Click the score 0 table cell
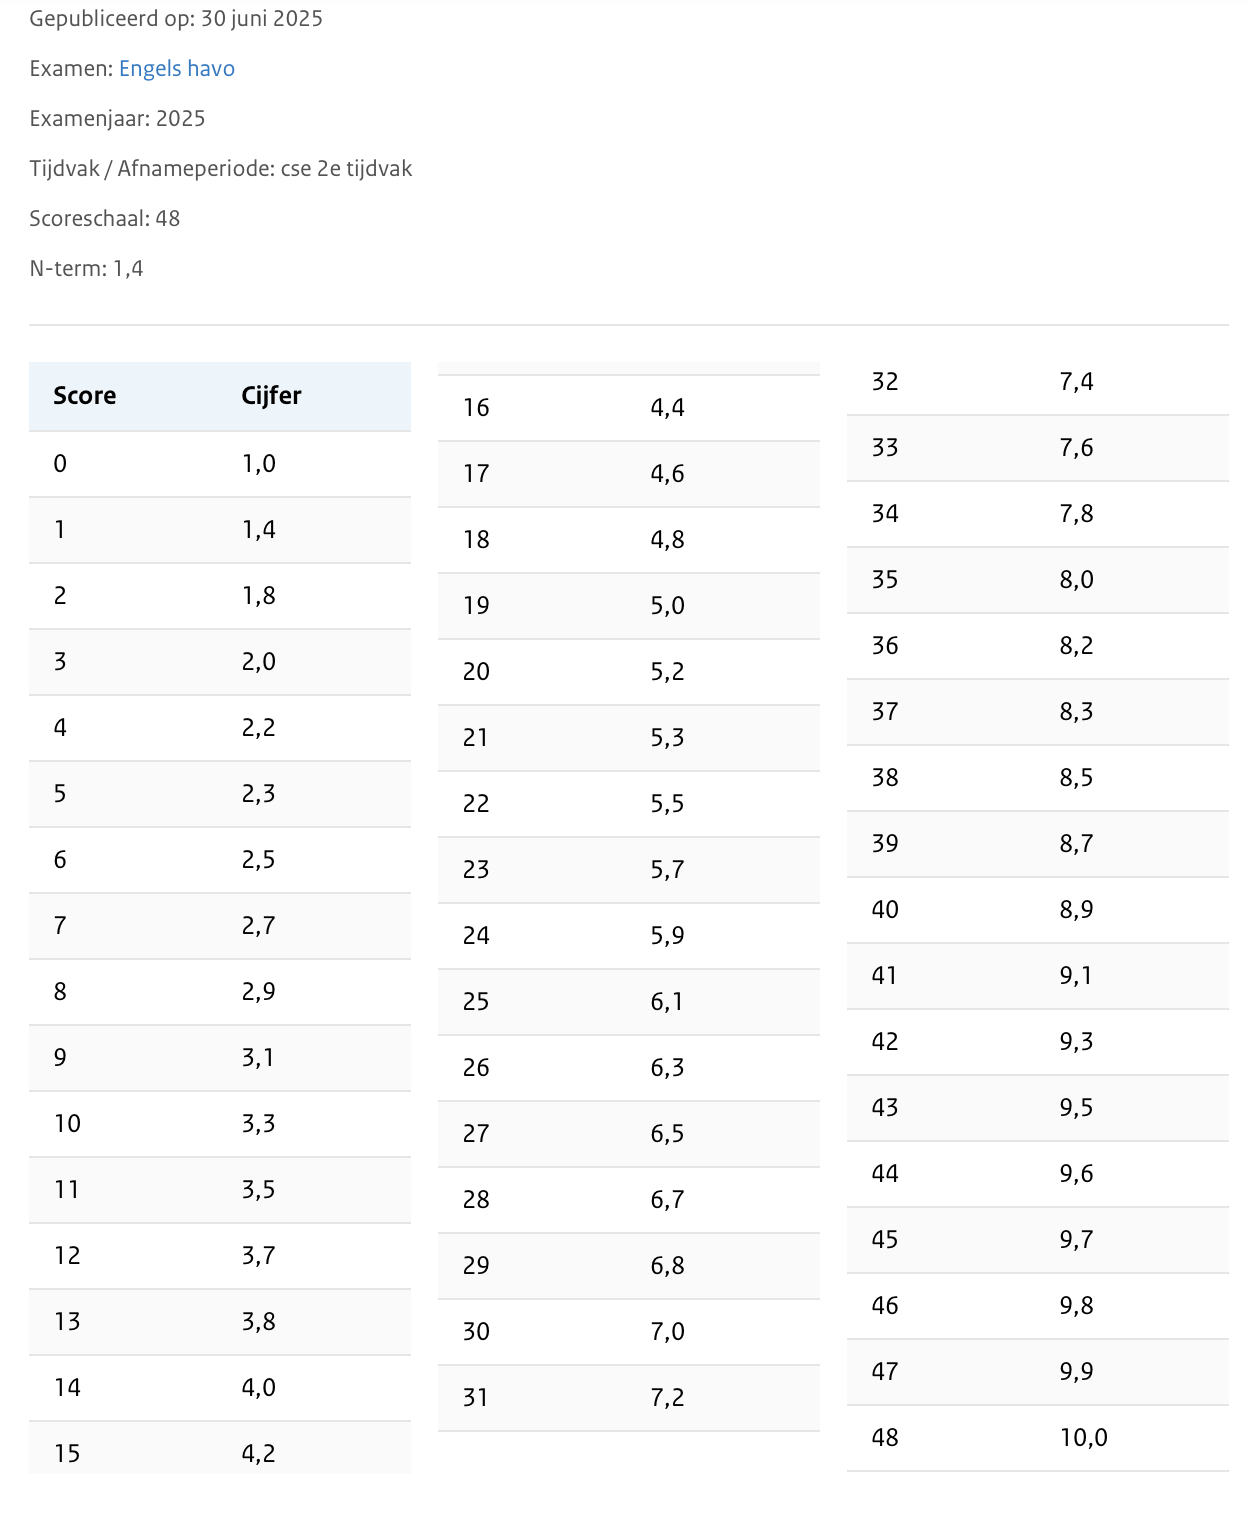 (x=61, y=464)
